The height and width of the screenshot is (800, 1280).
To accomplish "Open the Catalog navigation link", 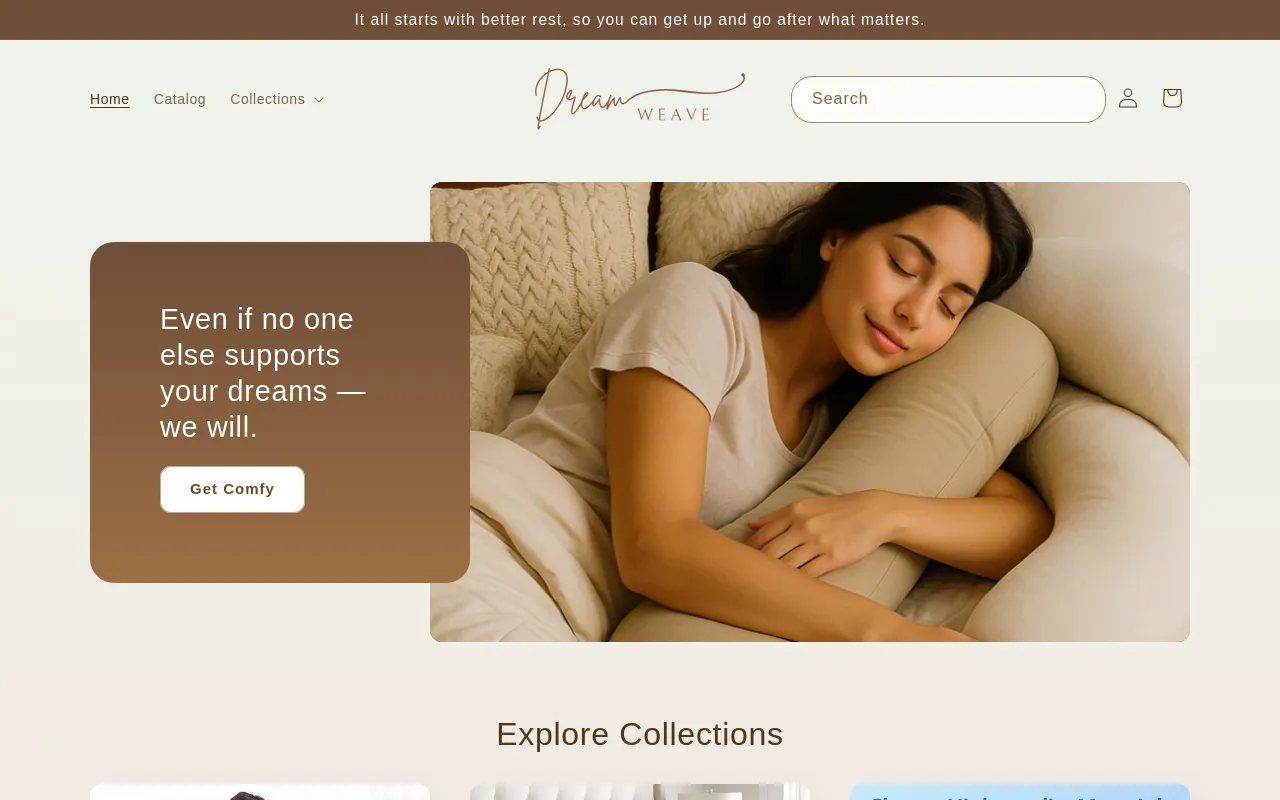I will pyautogui.click(x=180, y=99).
